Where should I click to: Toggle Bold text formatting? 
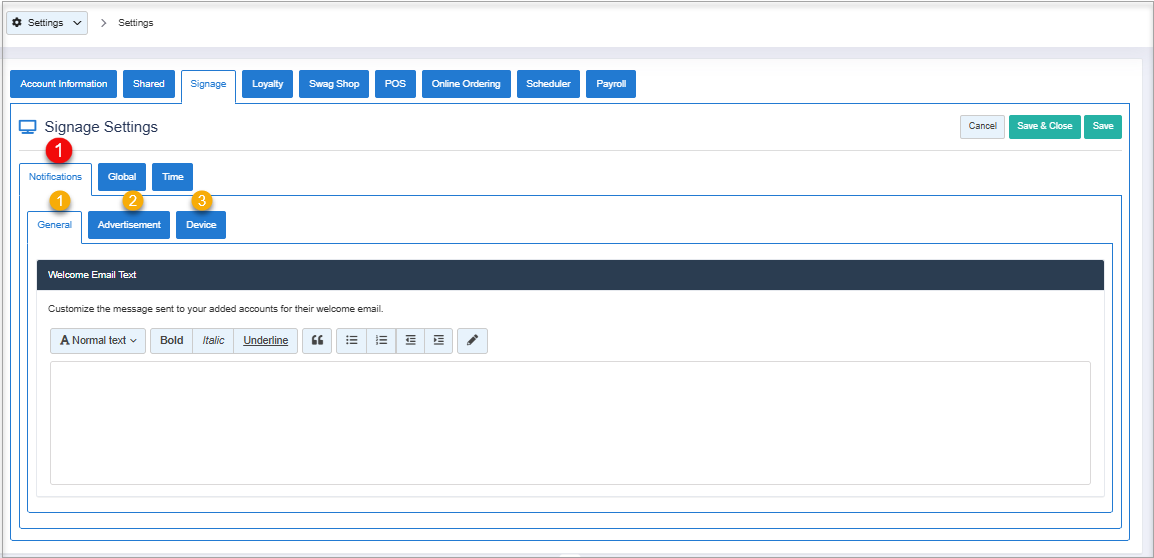pyautogui.click(x=171, y=341)
